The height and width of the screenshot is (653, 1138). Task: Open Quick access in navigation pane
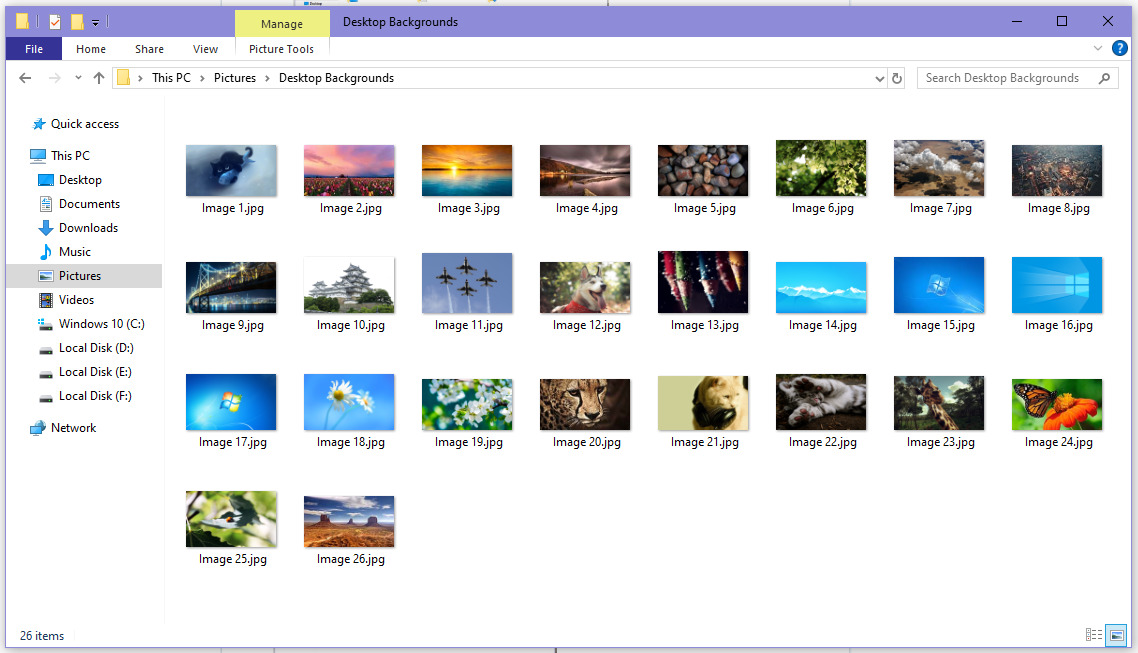click(84, 124)
